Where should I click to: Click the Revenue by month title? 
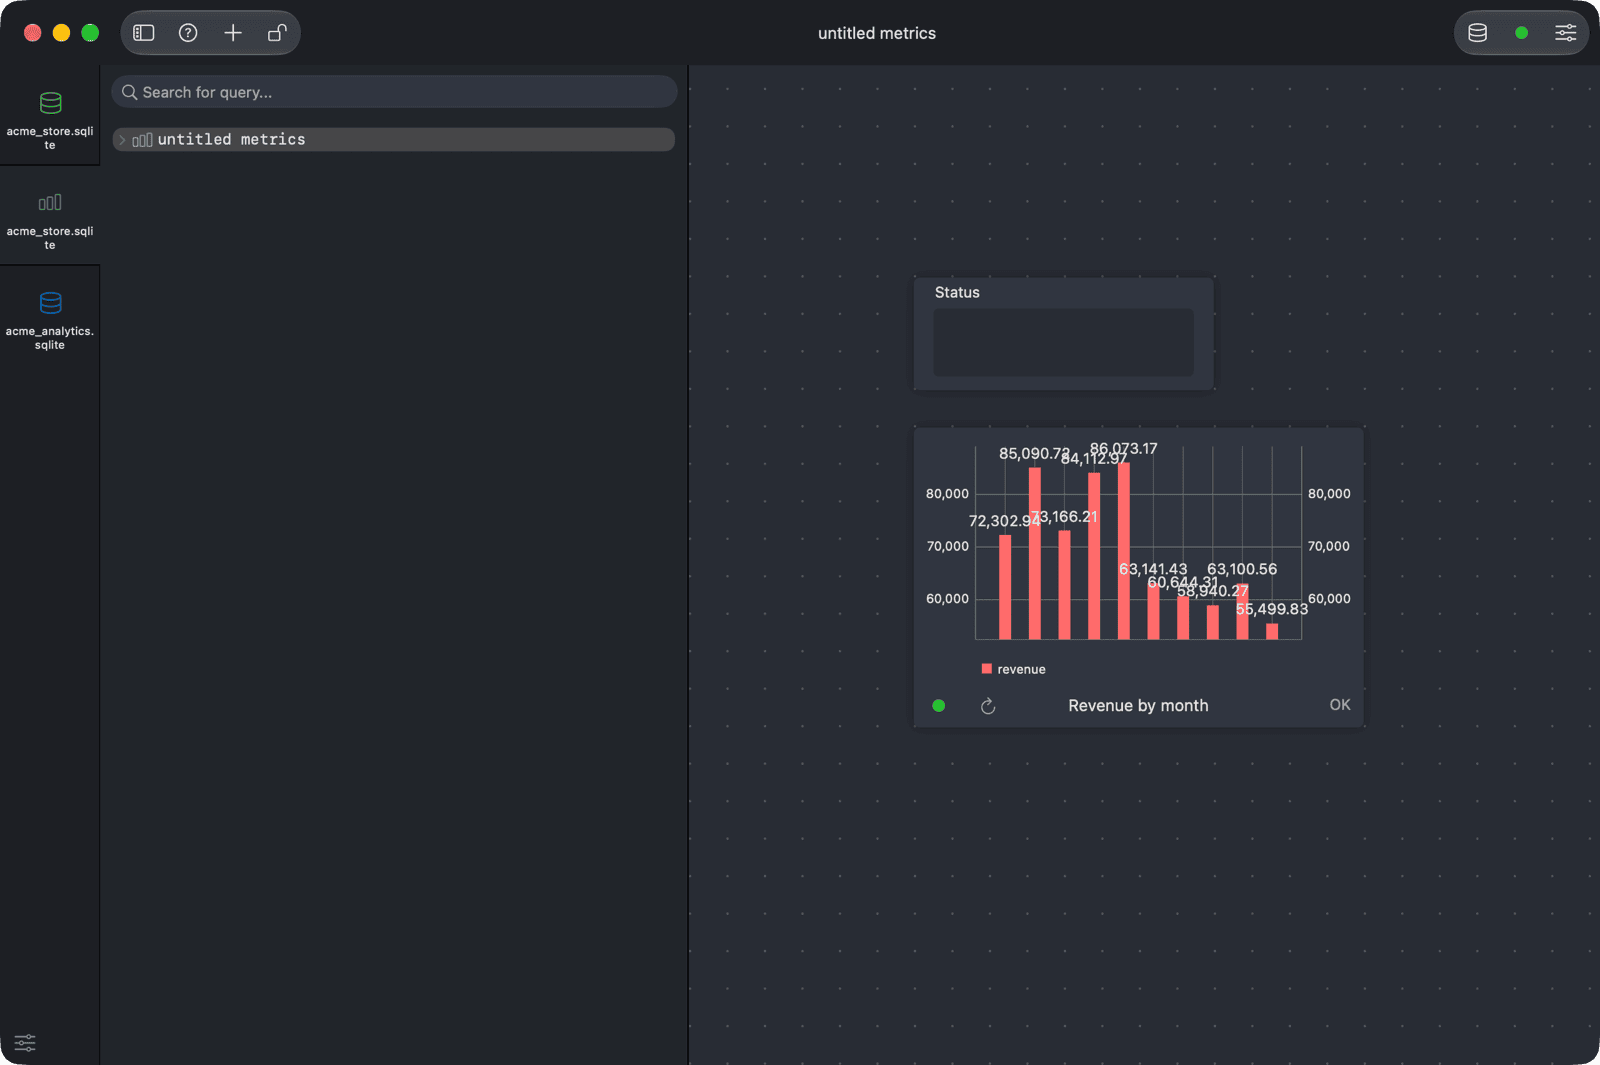click(x=1138, y=706)
